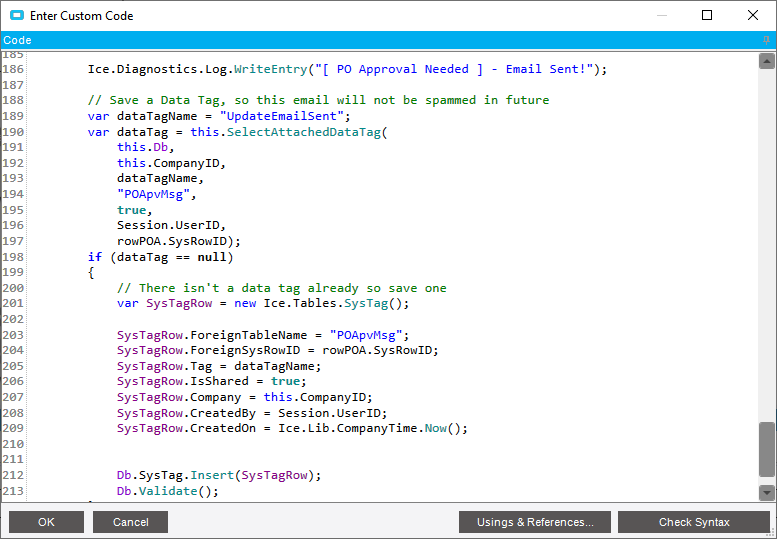Click dataTagName argument on line 193
The width and height of the screenshot is (777, 539).
point(161,178)
